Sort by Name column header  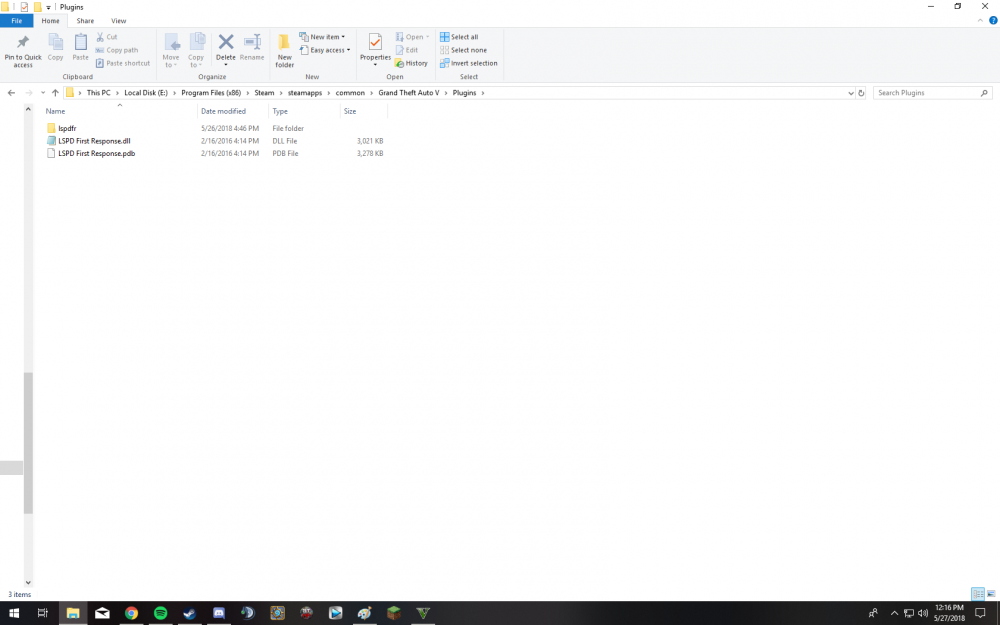click(120, 111)
